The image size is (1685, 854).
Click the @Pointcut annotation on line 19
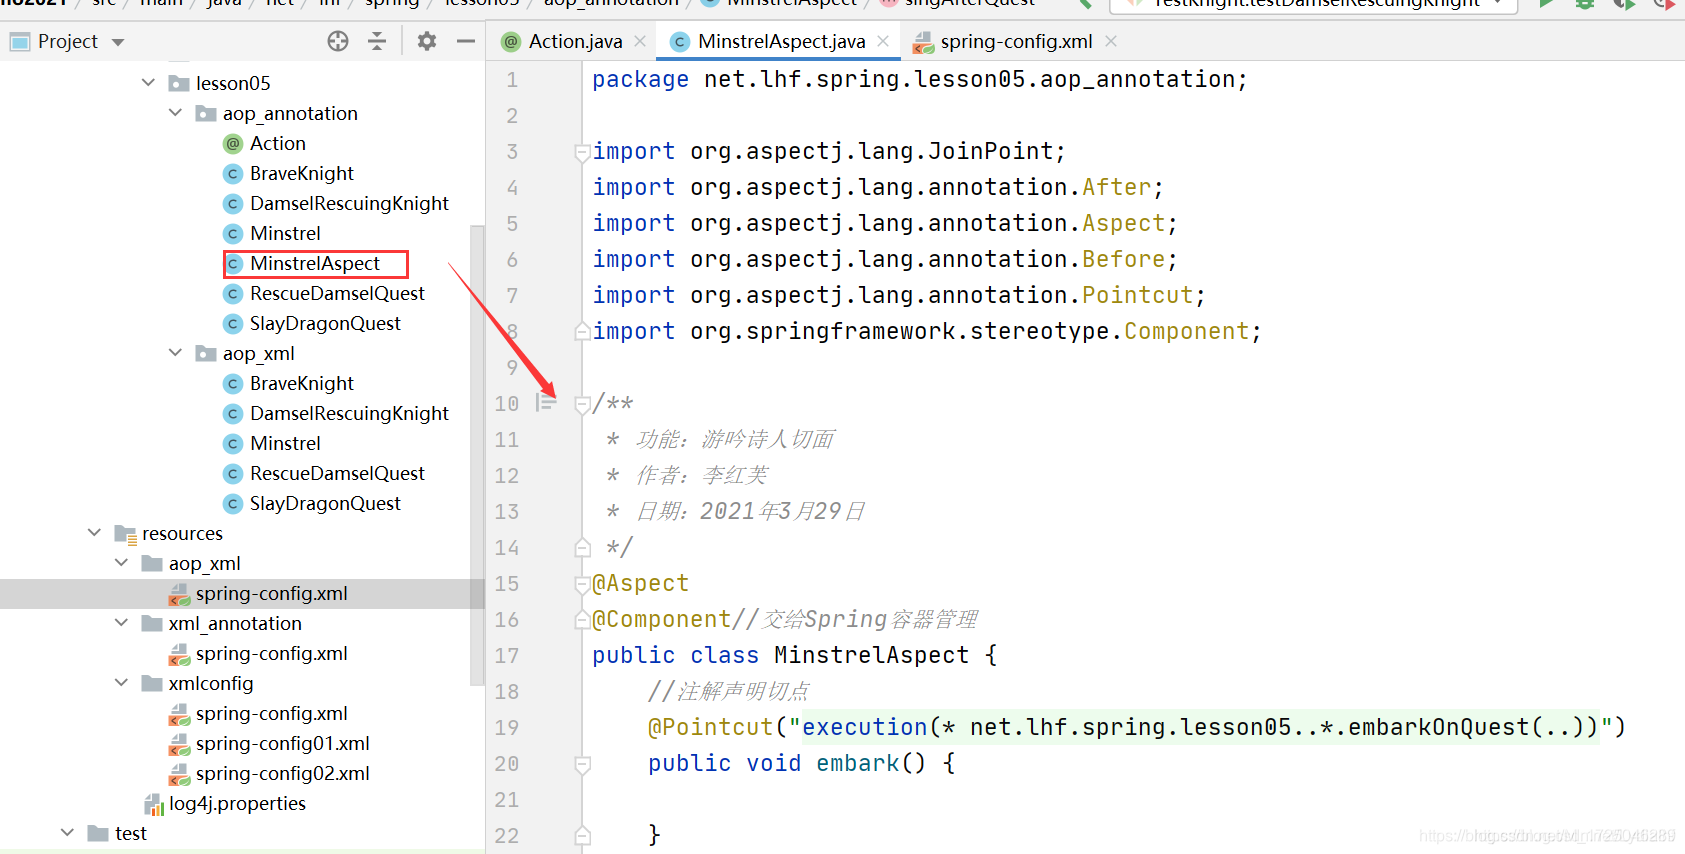[x=710, y=727]
